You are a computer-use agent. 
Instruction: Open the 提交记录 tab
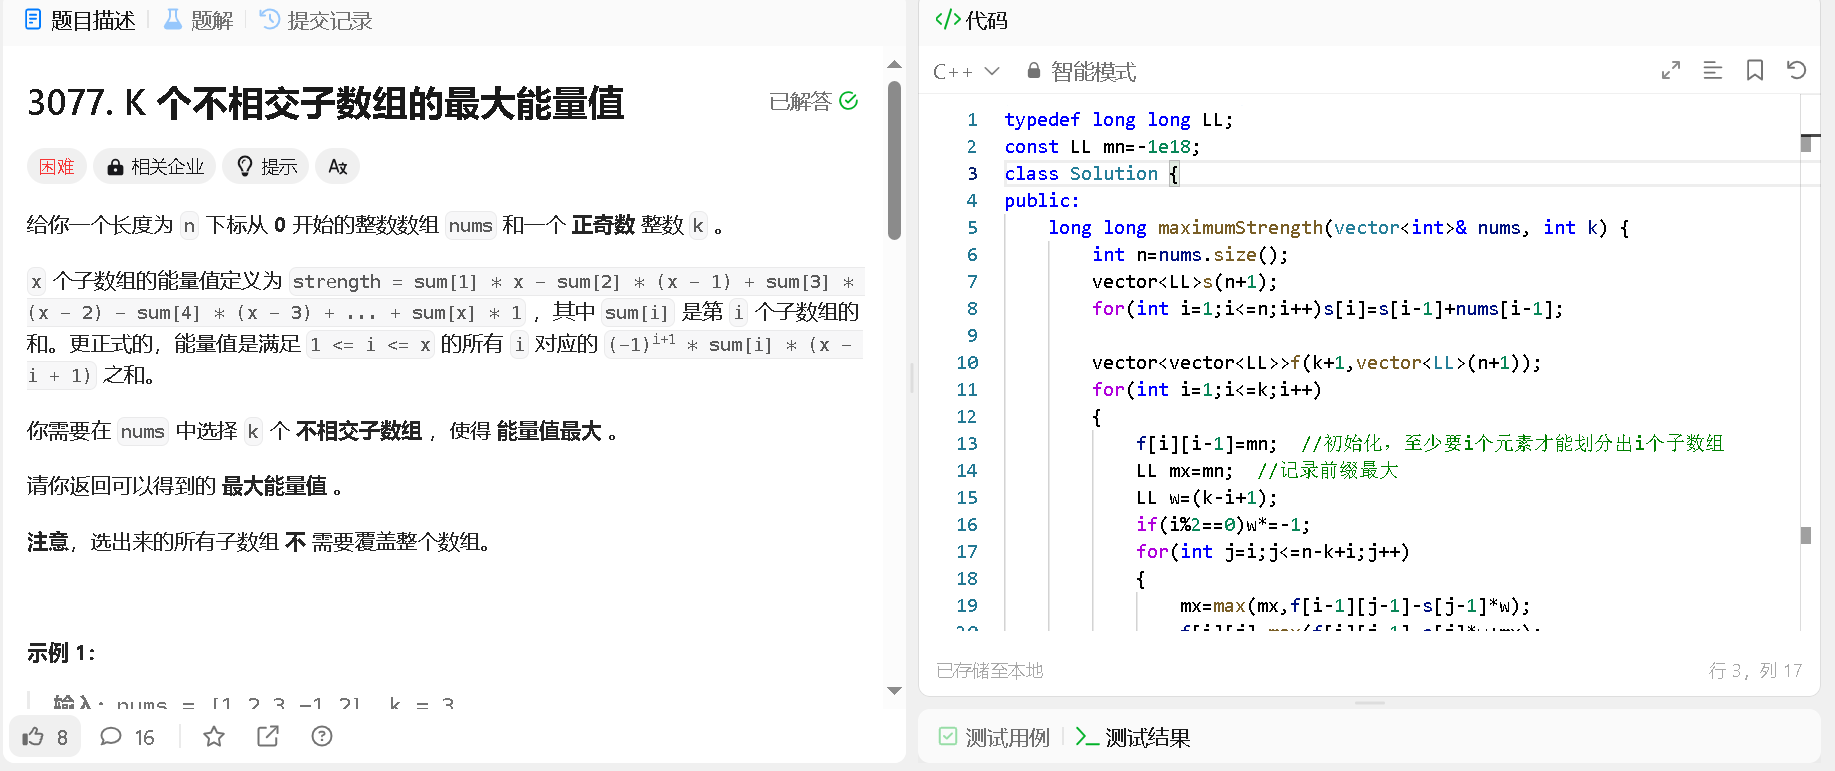click(316, 20)
